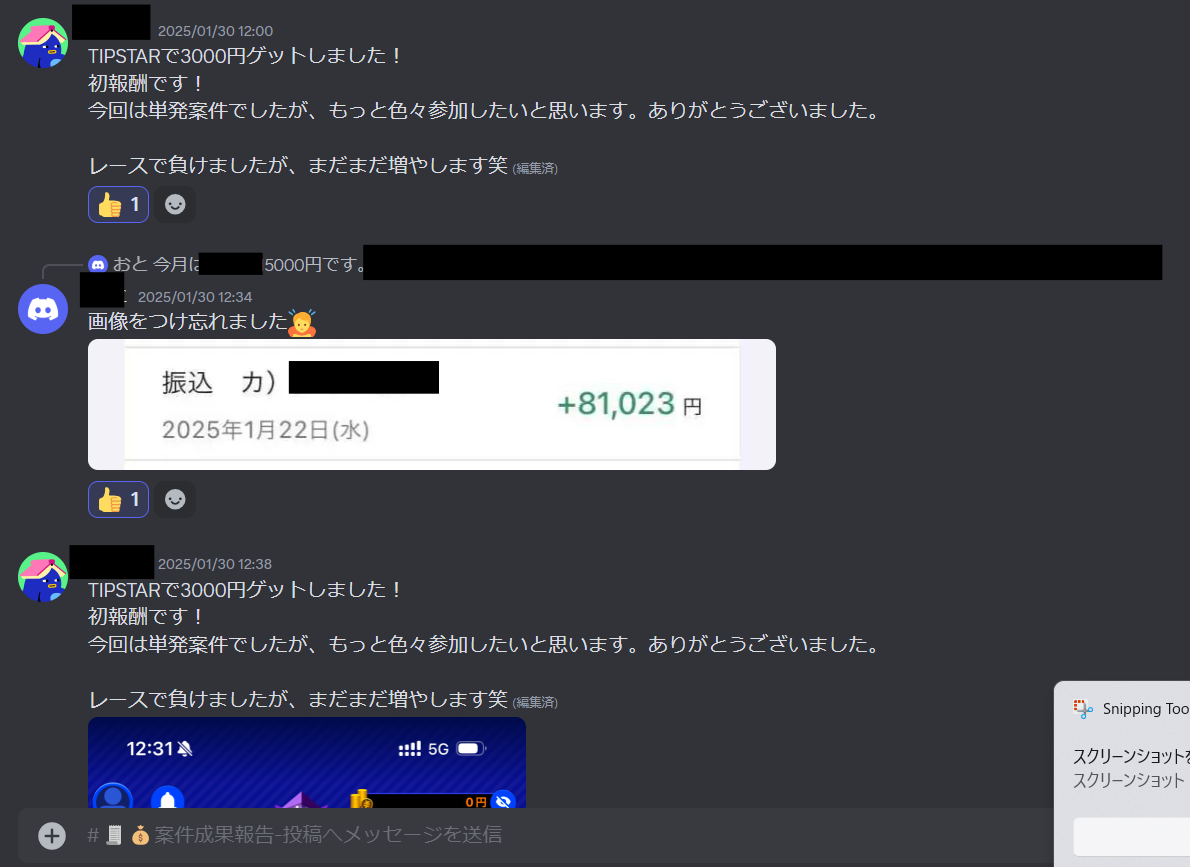
Task: Click the bird avatar at 12:38 message
Action: (x=43, y=577)
